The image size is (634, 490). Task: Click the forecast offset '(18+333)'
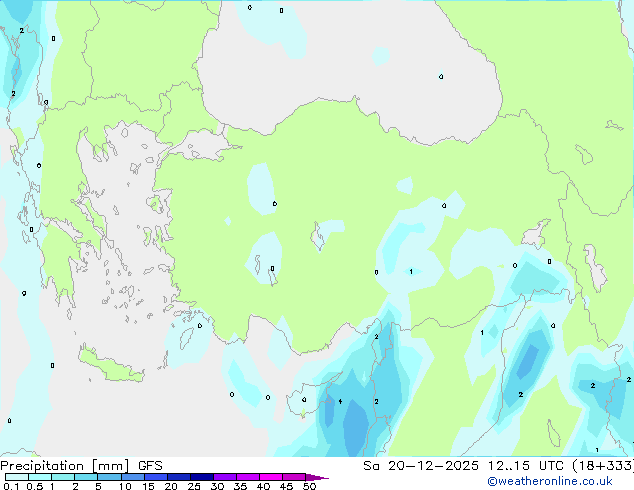tap(603, 466)
